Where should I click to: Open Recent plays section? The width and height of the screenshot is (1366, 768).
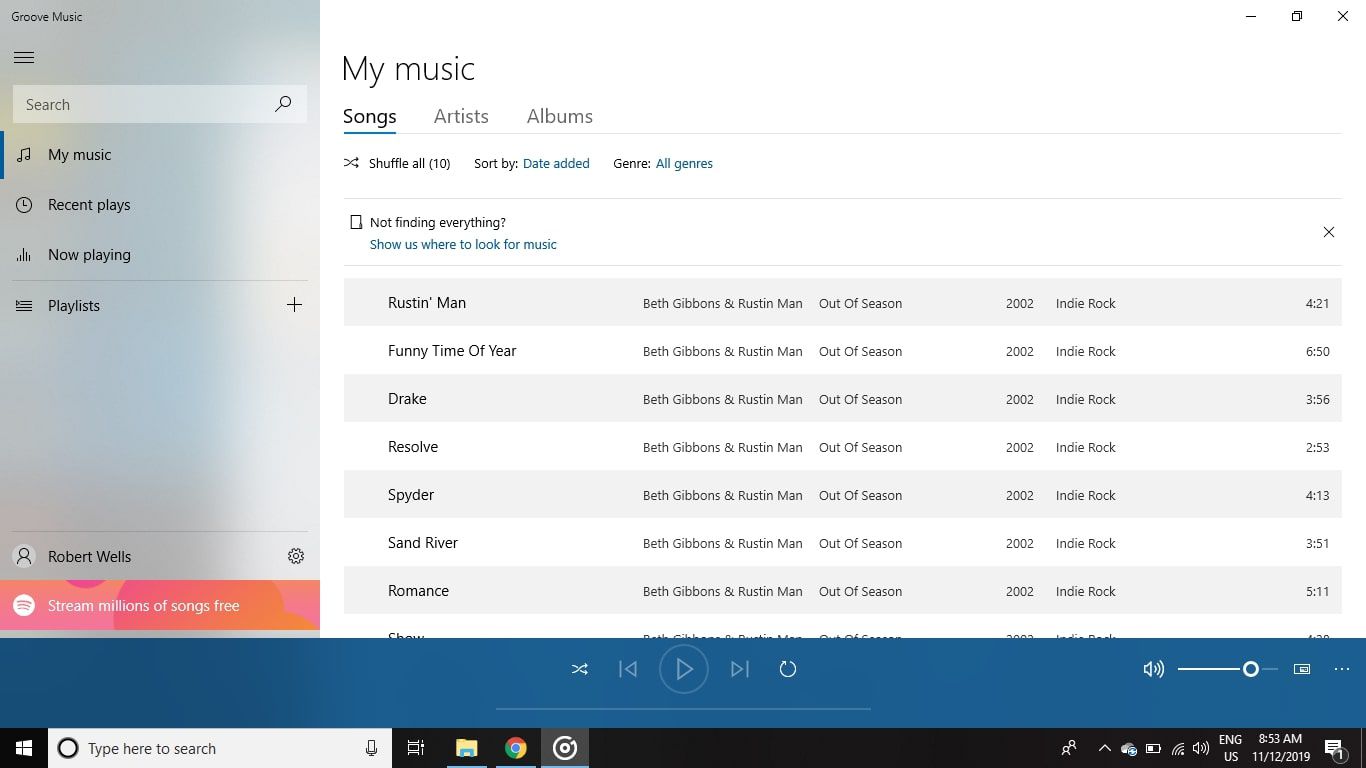[160, 205]
